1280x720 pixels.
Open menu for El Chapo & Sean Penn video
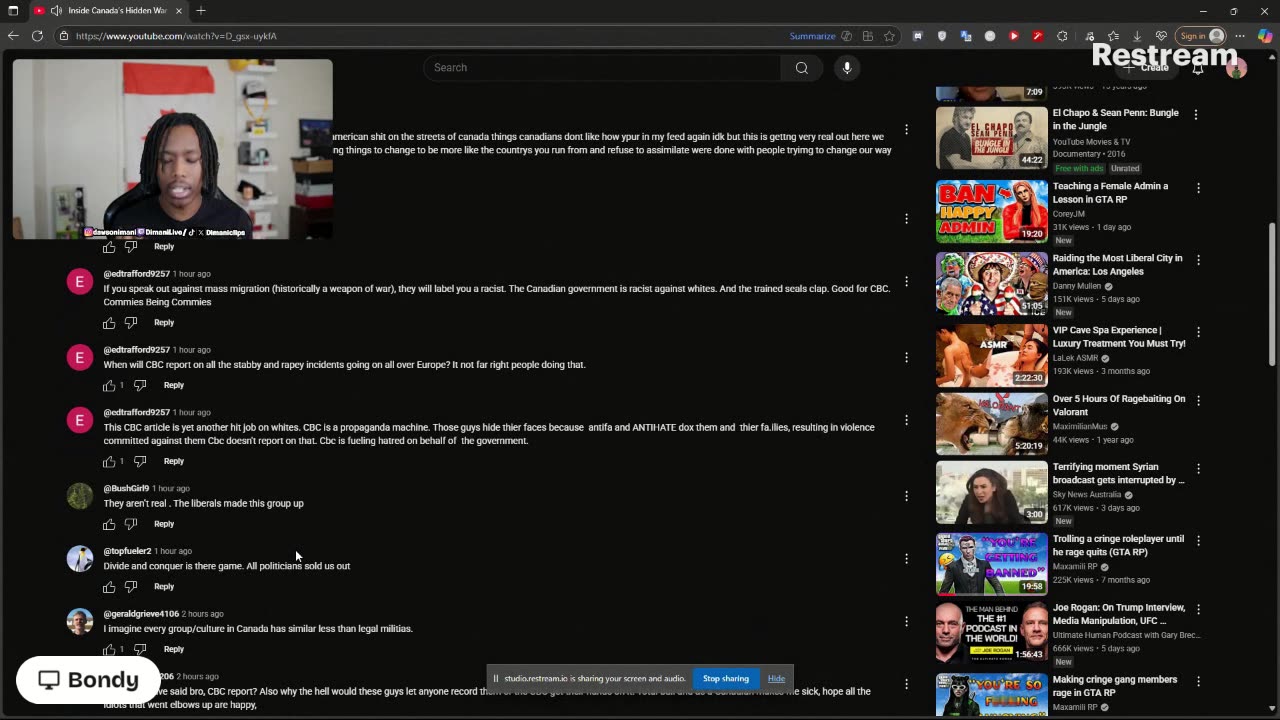1196,115
